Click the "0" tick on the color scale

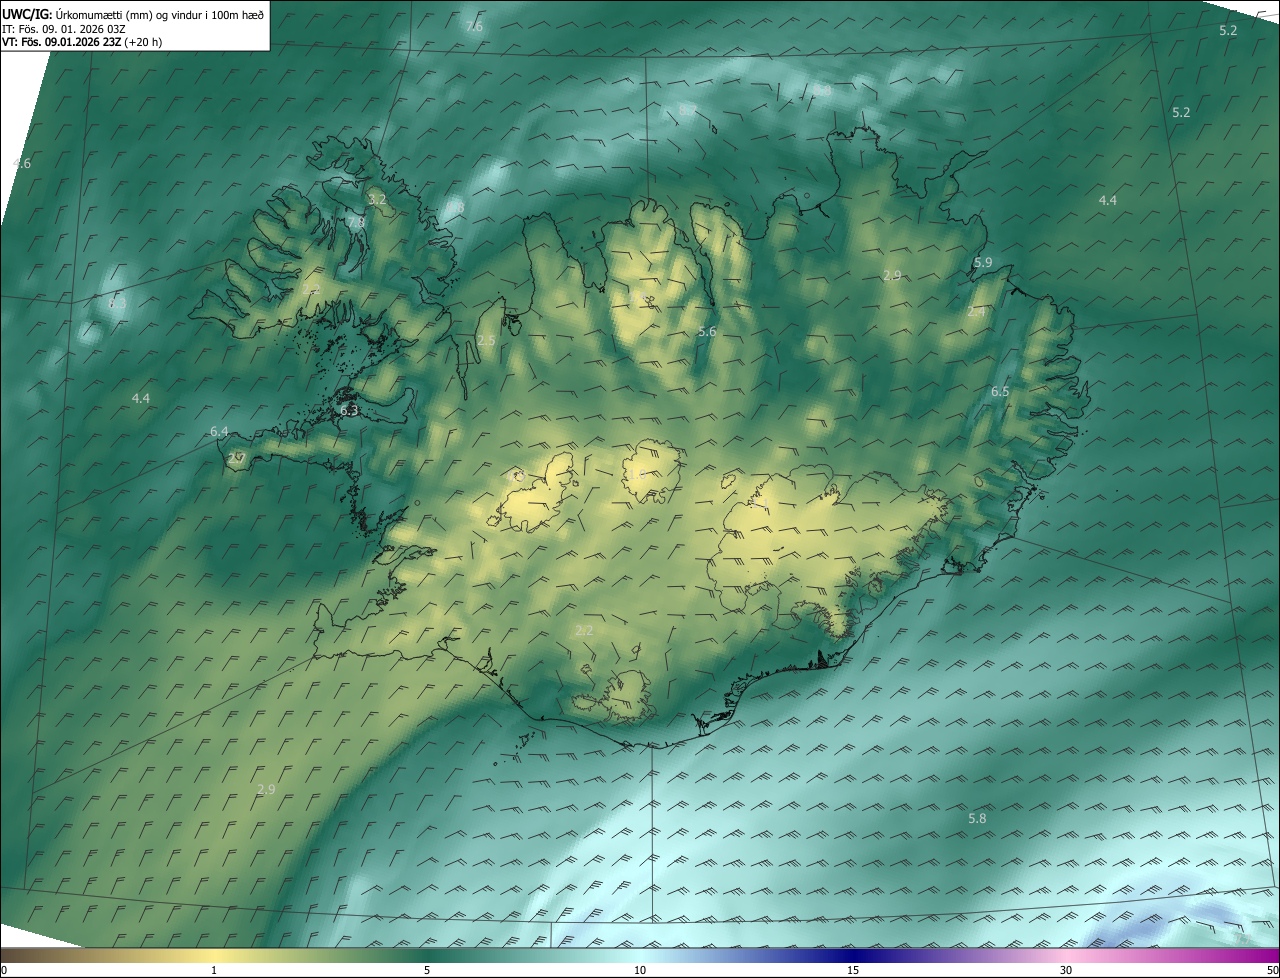(4, 970)
